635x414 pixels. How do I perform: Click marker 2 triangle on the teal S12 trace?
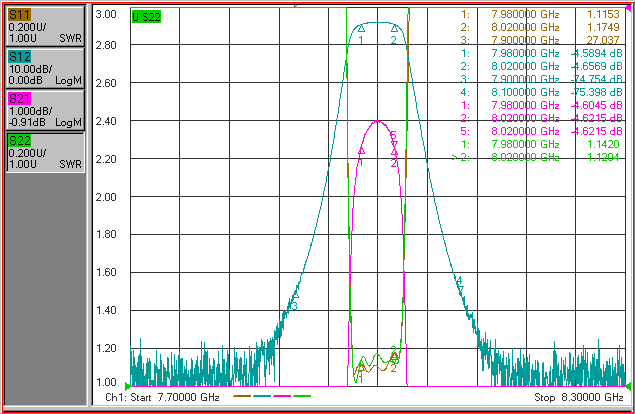[394, 28]
